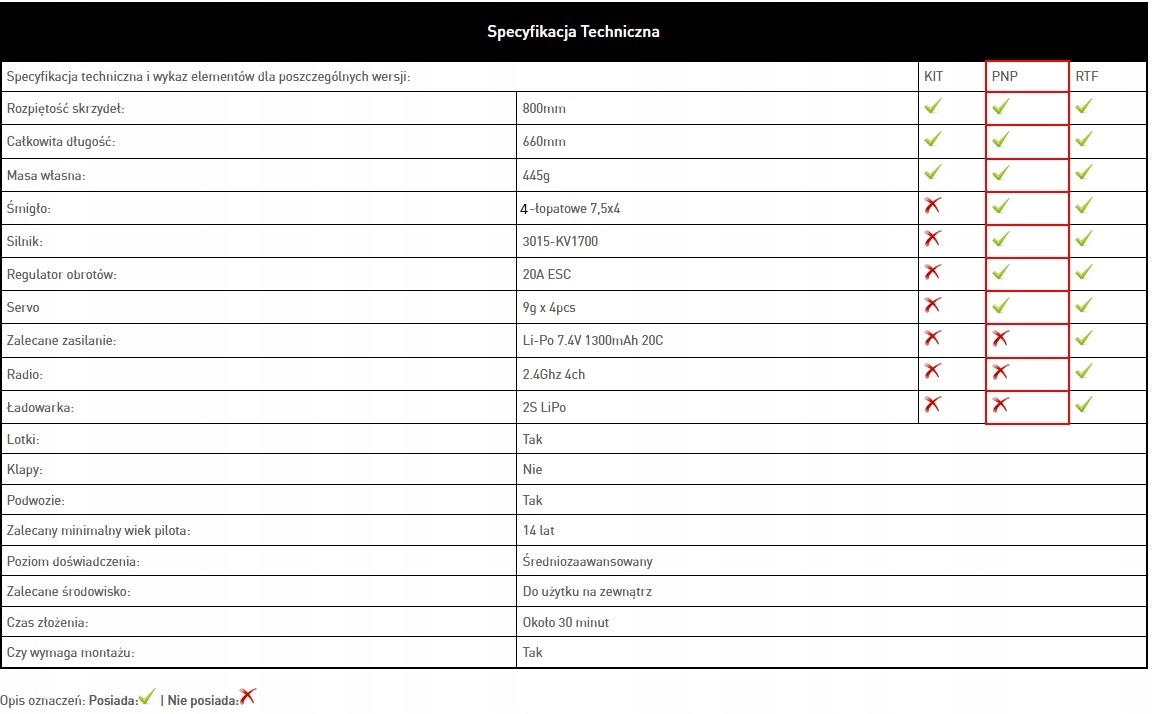Screen dimensions: 1156x714
Task: Click the Średniozaawansowany experience level value
Action: coord(587,562)
